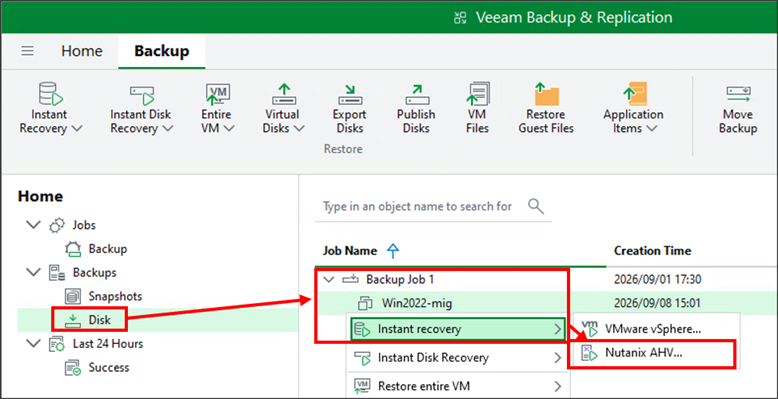Click the search magnifier icon

536,206
